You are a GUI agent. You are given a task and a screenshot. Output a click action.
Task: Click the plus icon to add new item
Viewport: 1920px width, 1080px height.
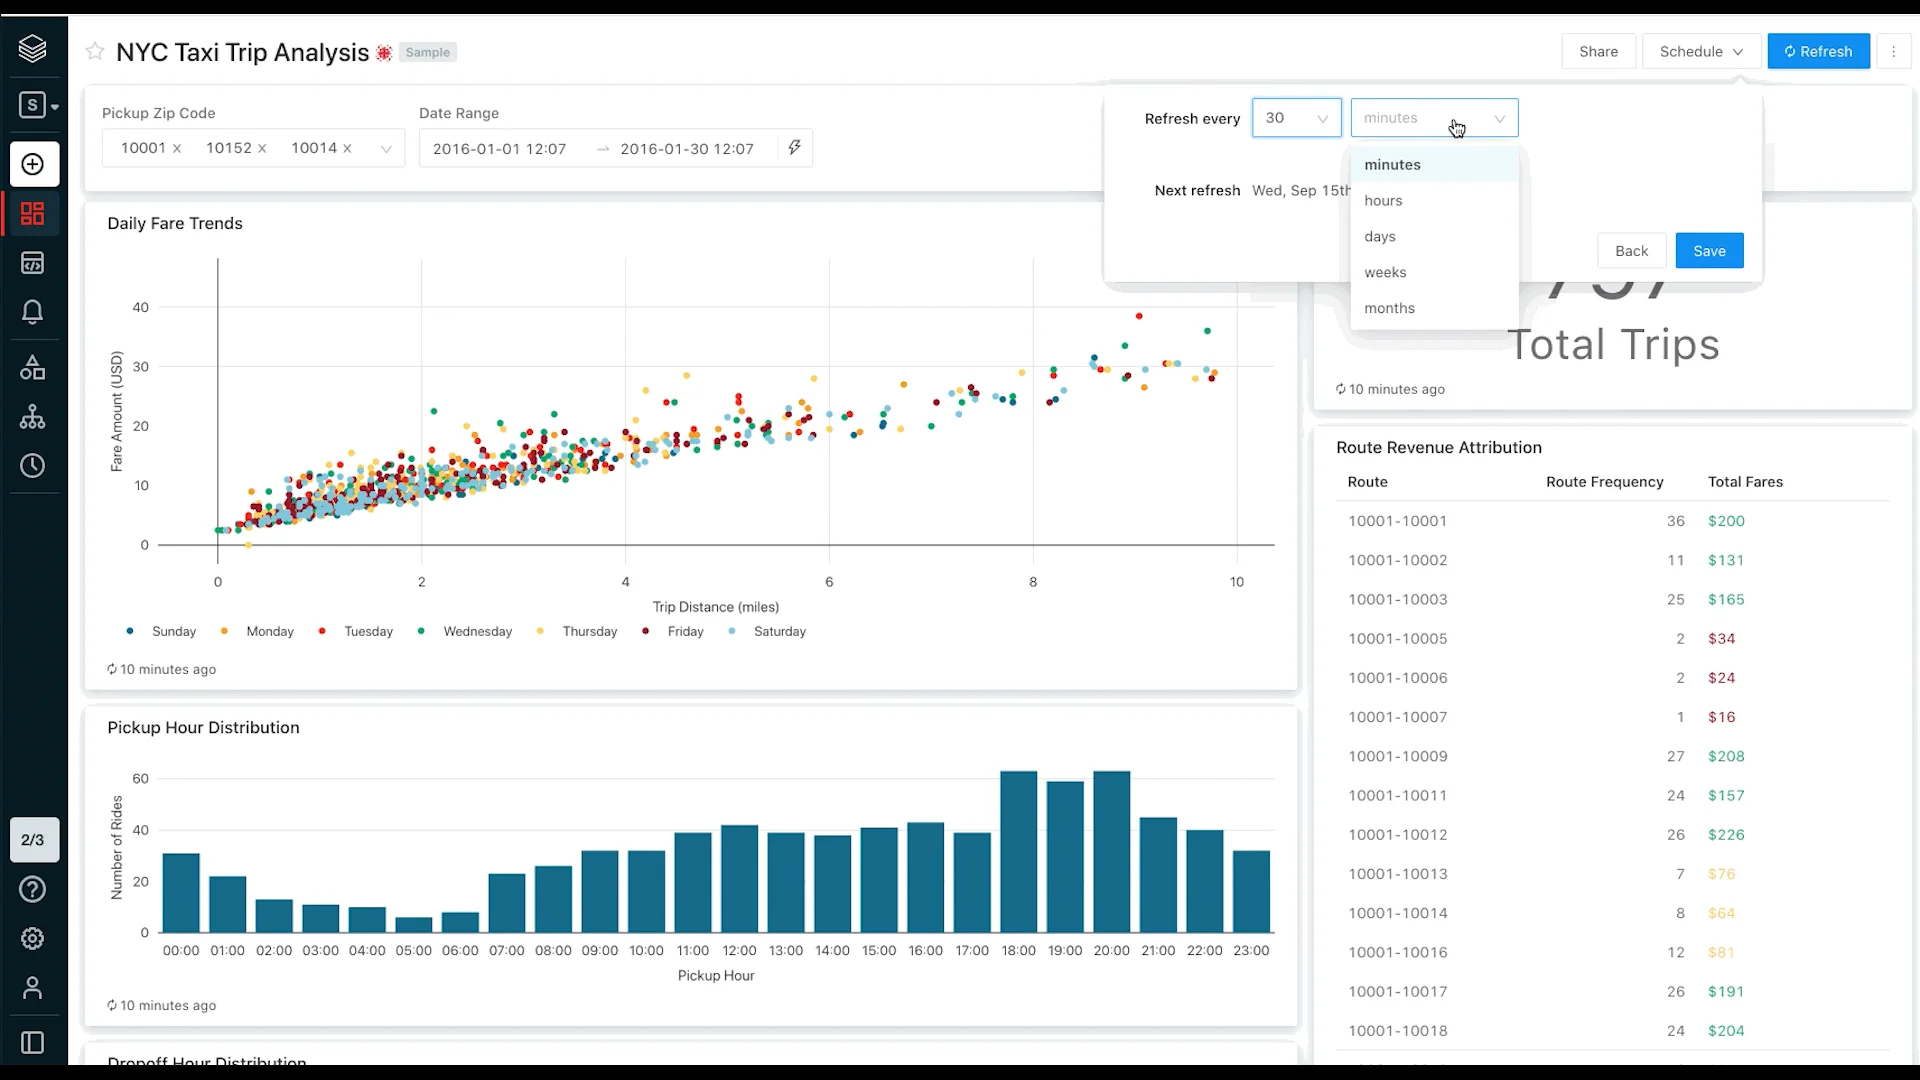click(x=33, y=164)
